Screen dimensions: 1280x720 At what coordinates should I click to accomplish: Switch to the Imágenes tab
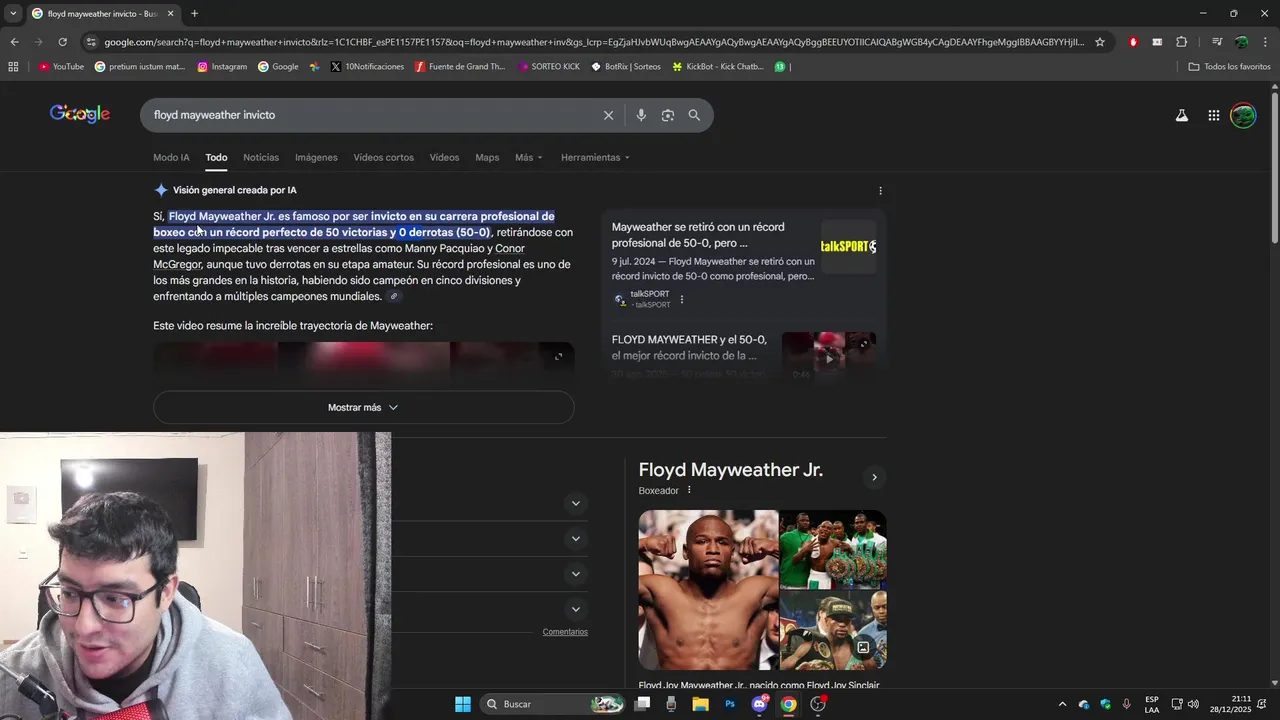pos(316,157)
